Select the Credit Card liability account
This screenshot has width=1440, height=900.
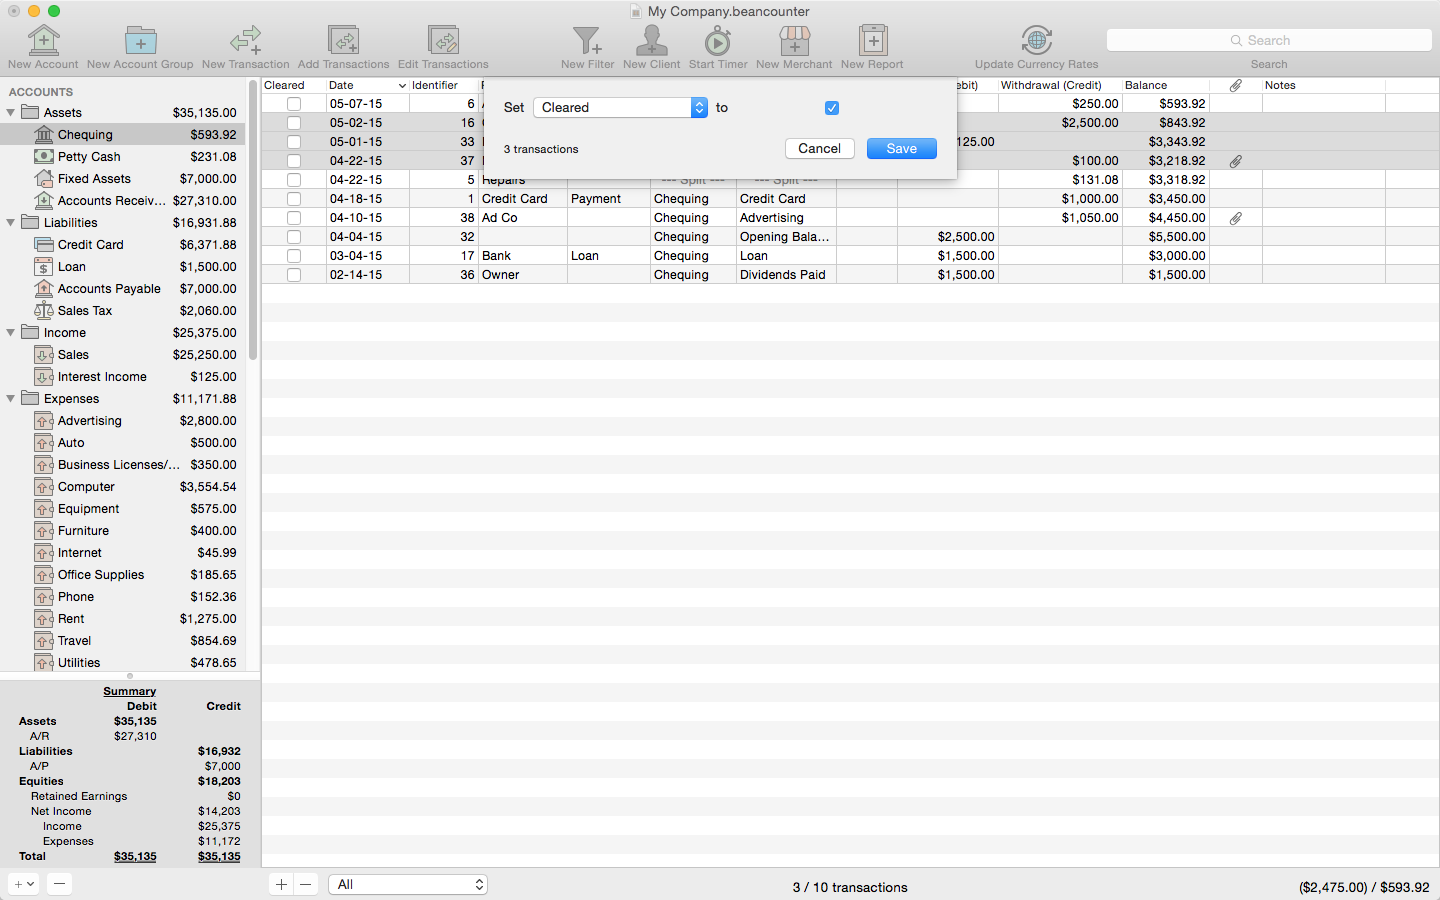click(91, 245)
